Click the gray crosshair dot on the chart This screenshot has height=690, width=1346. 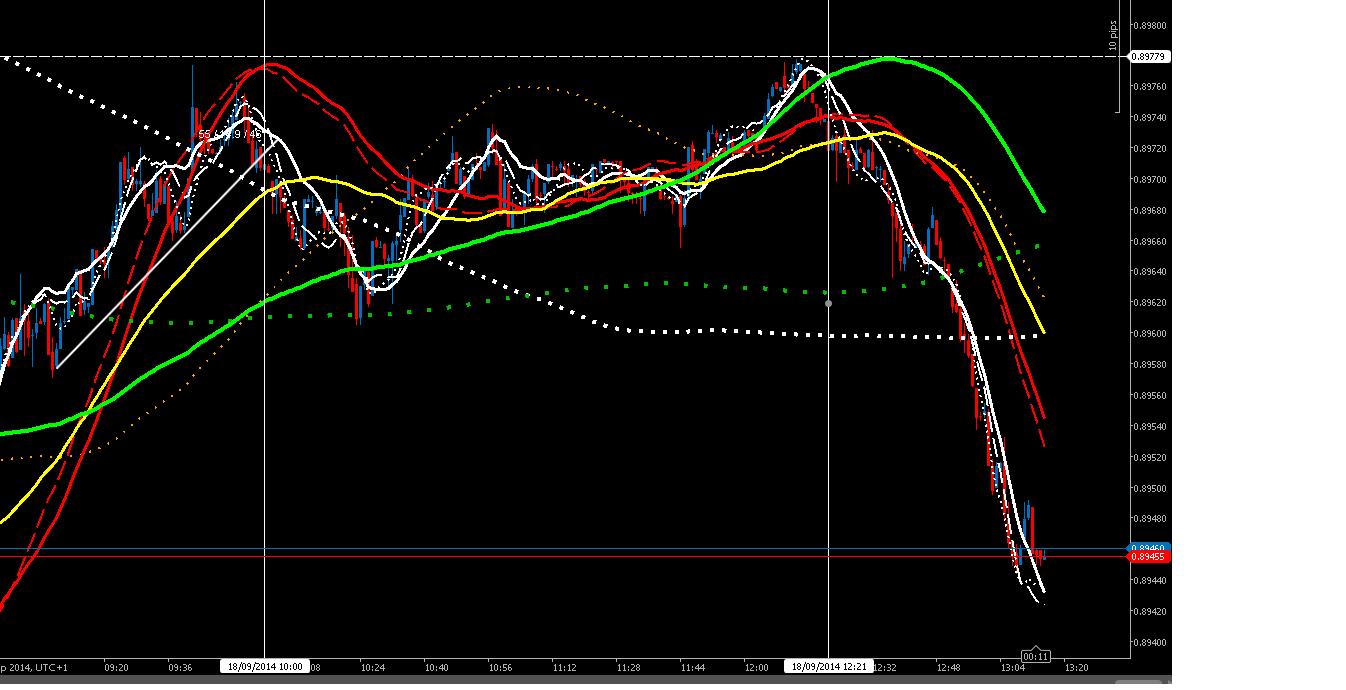[x=827, y=302]
